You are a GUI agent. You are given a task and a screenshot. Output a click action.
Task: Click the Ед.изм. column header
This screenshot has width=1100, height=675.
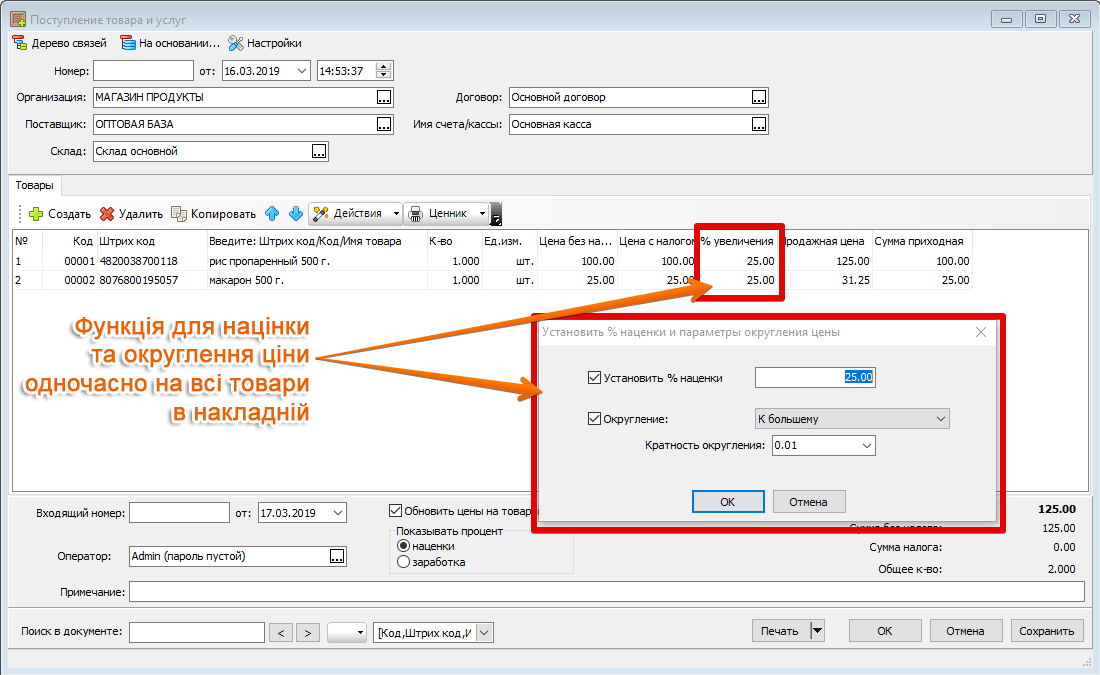509,241
